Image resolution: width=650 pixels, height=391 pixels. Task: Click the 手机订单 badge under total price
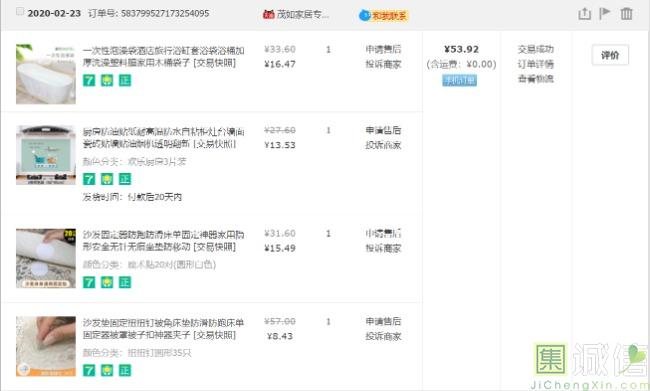[459, 80]
